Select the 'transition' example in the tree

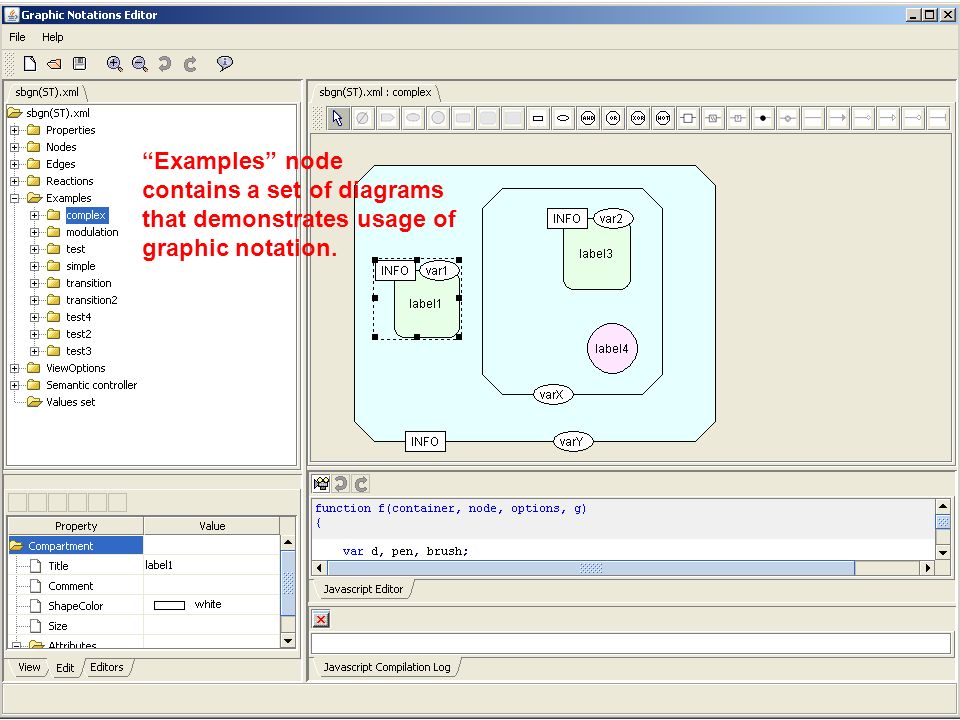[89, 283]
